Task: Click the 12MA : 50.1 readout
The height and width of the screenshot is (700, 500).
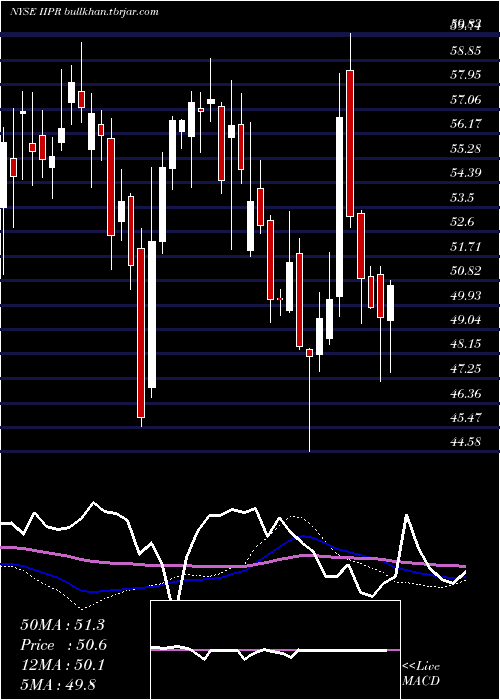Action: click(62, 665)
